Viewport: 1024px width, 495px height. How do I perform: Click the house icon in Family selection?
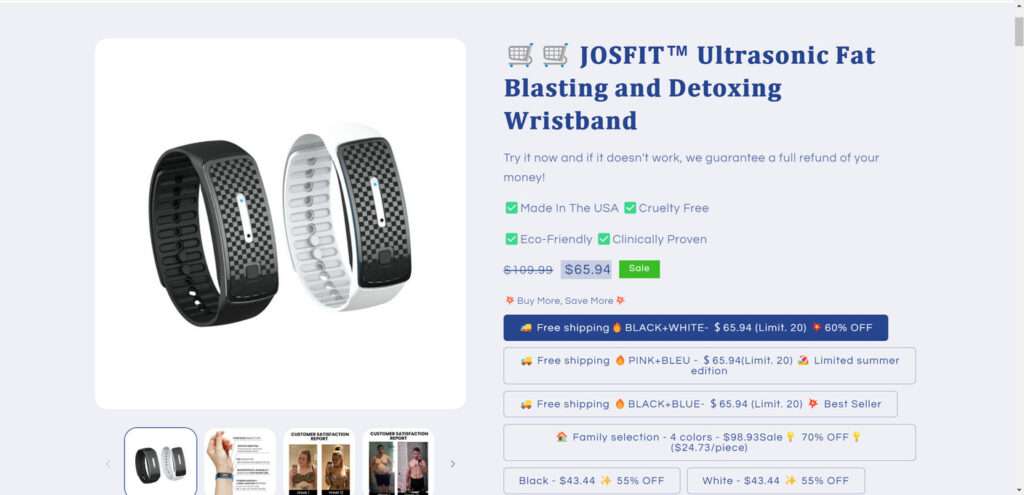tap(562, 437)
